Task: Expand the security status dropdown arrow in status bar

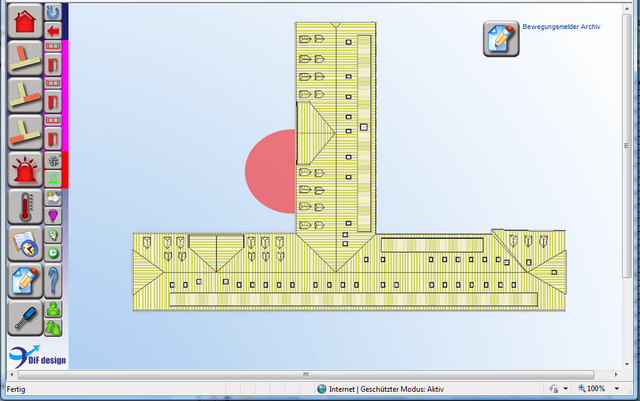Action: [566, 388]
